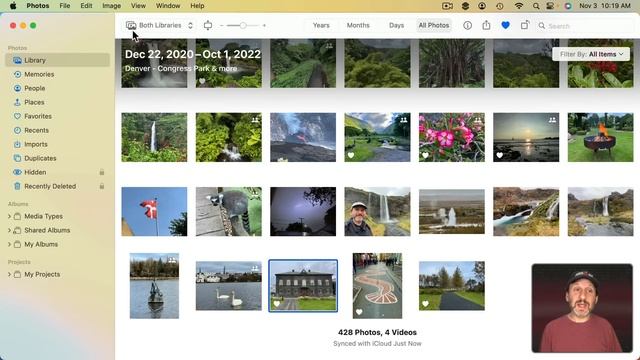Switch to Days view
The height and width of the screenshot is (360, 640).
(396, 25)
